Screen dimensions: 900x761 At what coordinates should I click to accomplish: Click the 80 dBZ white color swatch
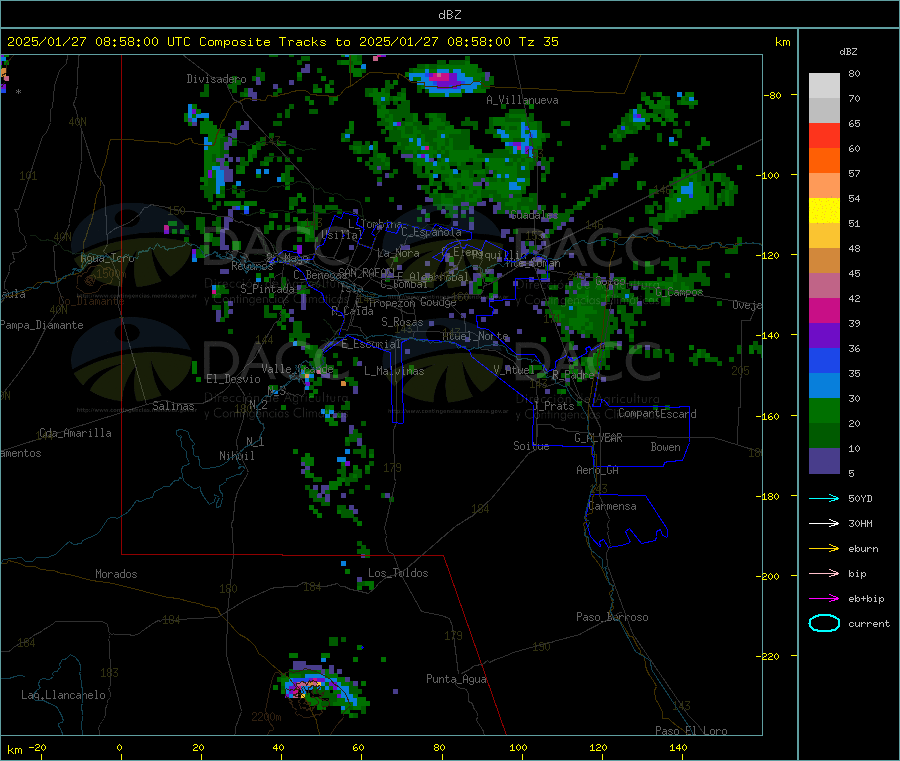coord(824,86)
